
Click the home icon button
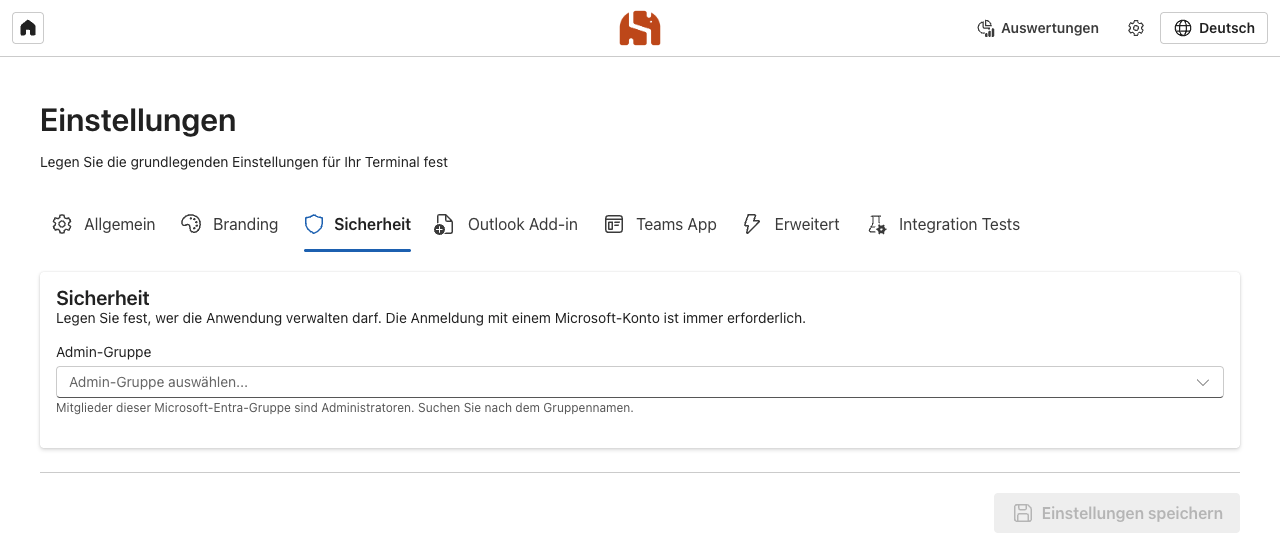(x=28, y=28)
